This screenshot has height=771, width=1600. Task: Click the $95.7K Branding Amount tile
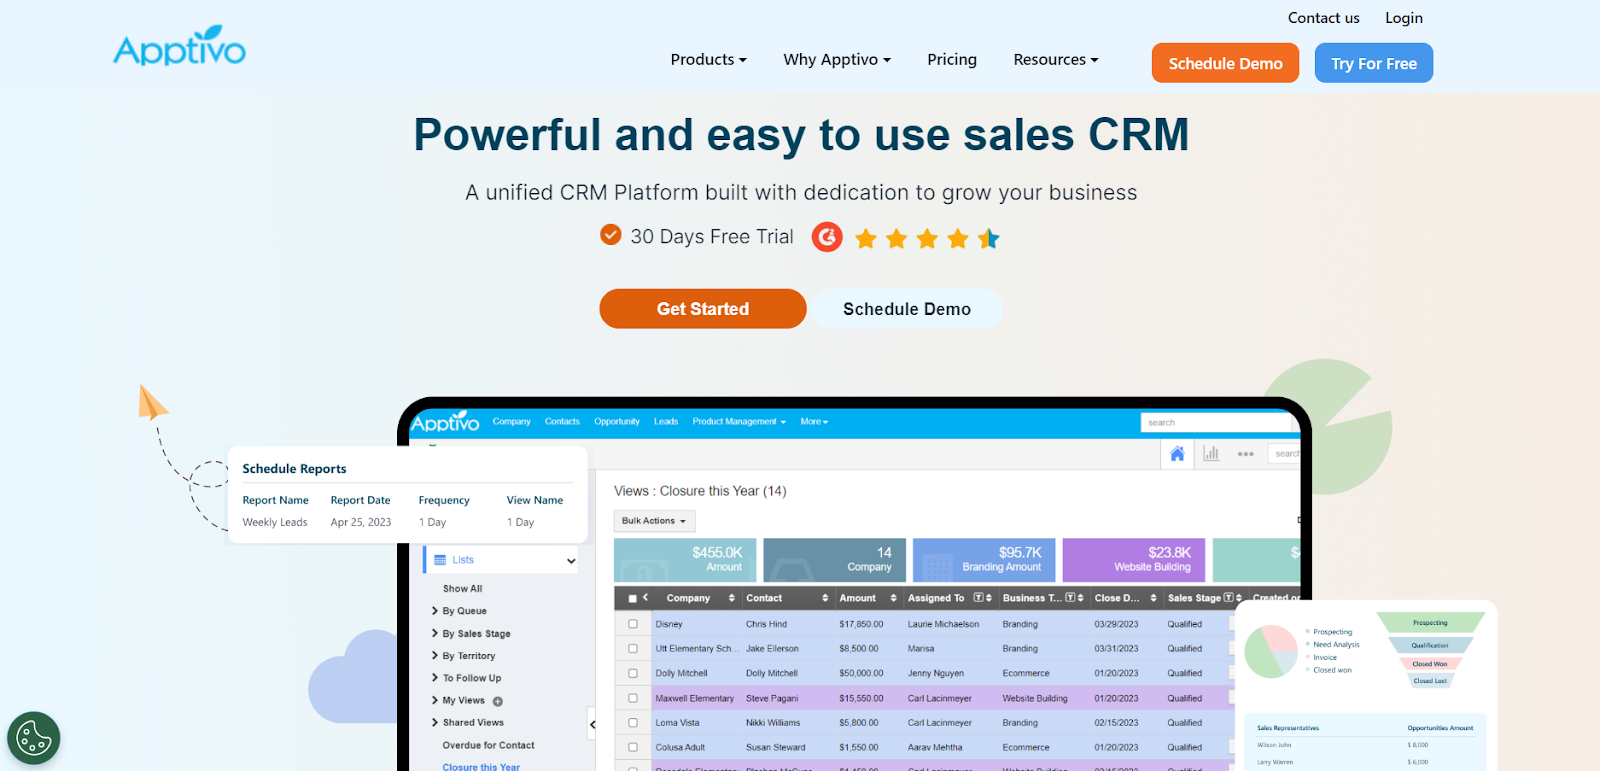[x=984, y=560]
